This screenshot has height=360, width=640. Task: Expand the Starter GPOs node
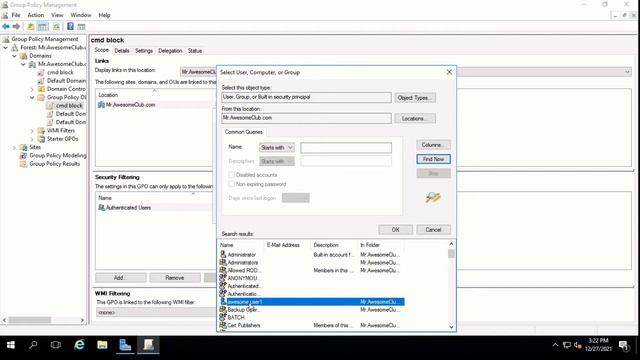32,139
